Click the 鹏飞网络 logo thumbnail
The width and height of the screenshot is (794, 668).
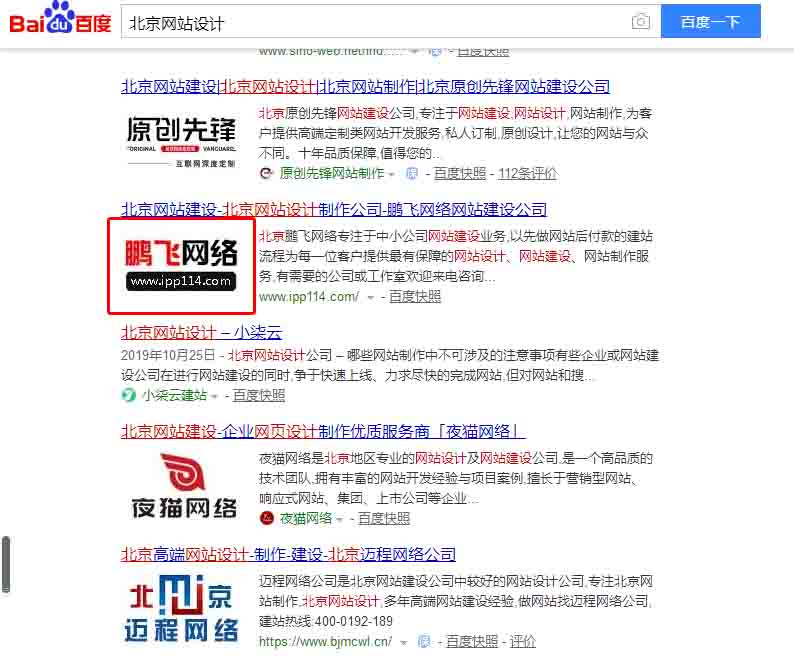click(x=181, y=265)
